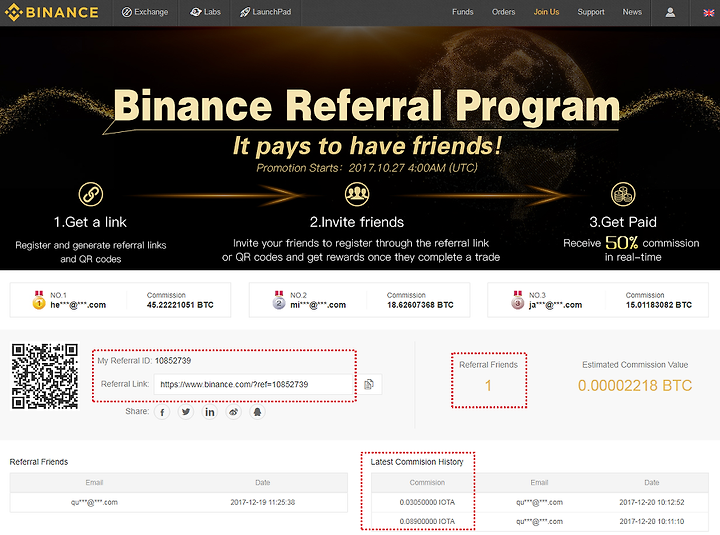The image size is (720, 535).
Task: Click the Get a link chain icon
Action: 90,194
